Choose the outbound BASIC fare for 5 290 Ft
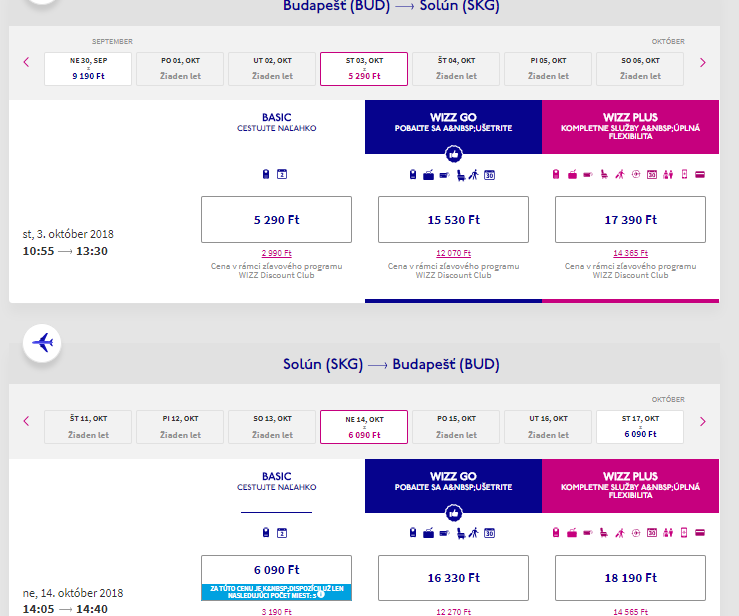The width and height of the screenshot is (739, 616). 276,219
